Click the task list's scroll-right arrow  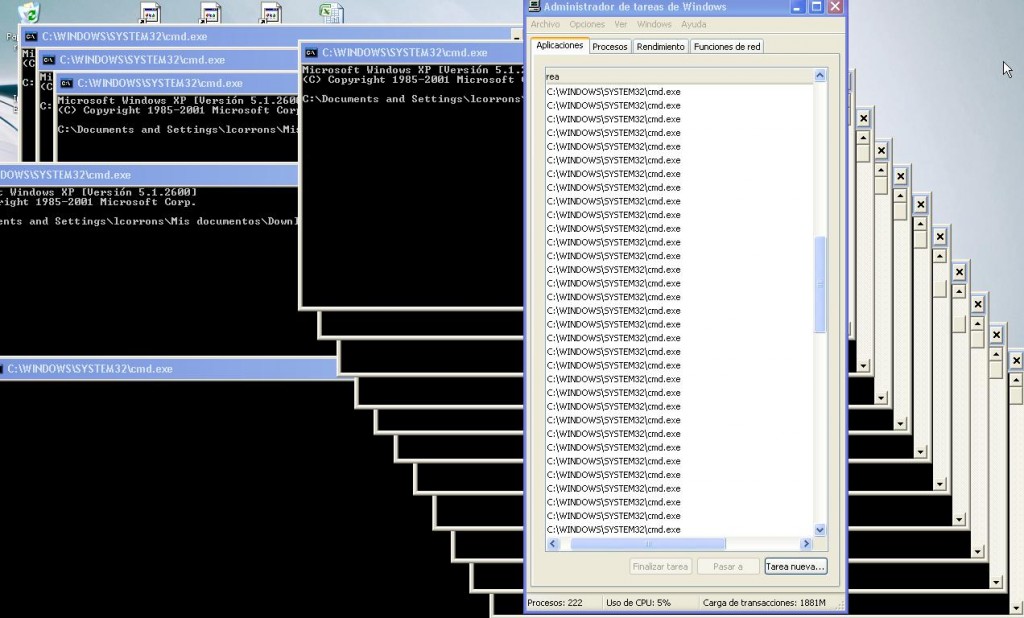(x=807, y=544)
